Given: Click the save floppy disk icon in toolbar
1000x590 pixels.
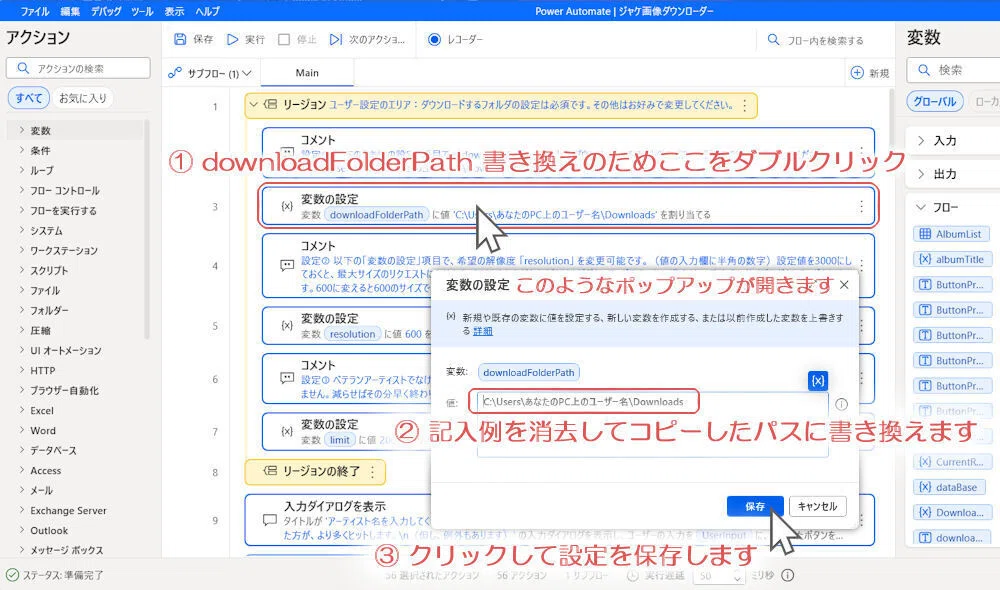Looking at the screenshot, I should click(180, 40).
